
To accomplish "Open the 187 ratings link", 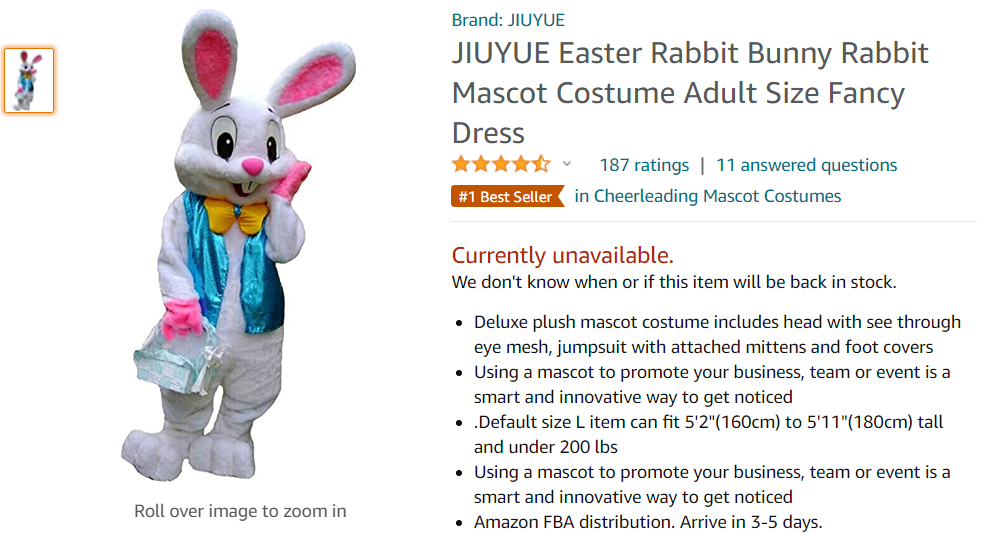I will 644,165.
